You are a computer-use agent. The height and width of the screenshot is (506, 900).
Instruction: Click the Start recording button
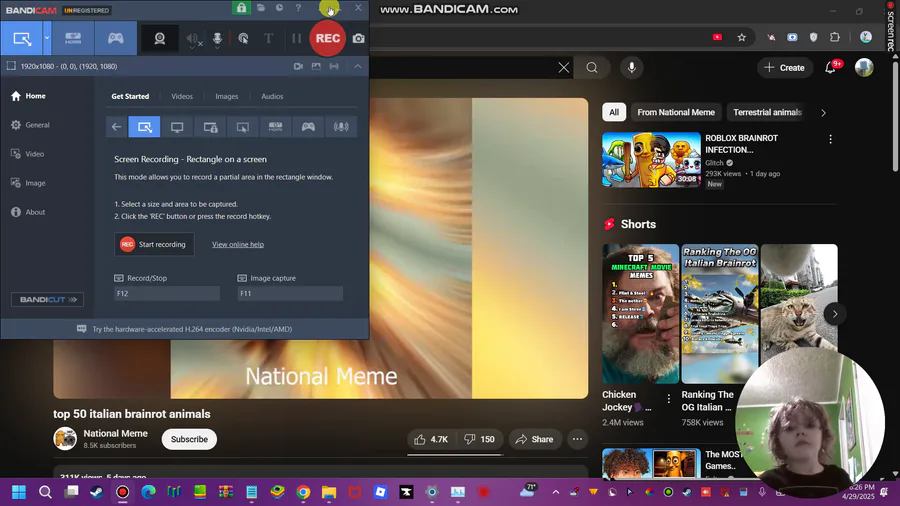(154, 244)
